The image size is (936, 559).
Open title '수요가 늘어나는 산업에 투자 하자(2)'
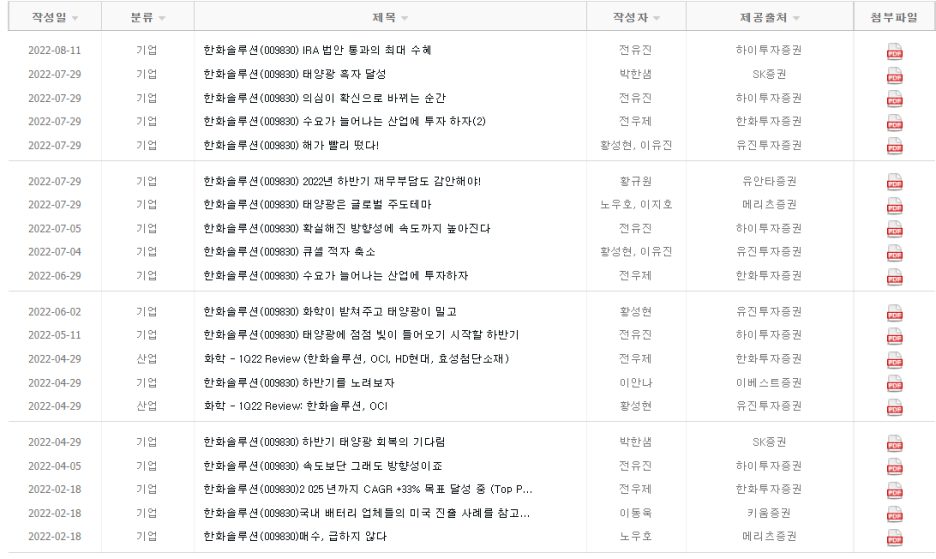(344, 121)
